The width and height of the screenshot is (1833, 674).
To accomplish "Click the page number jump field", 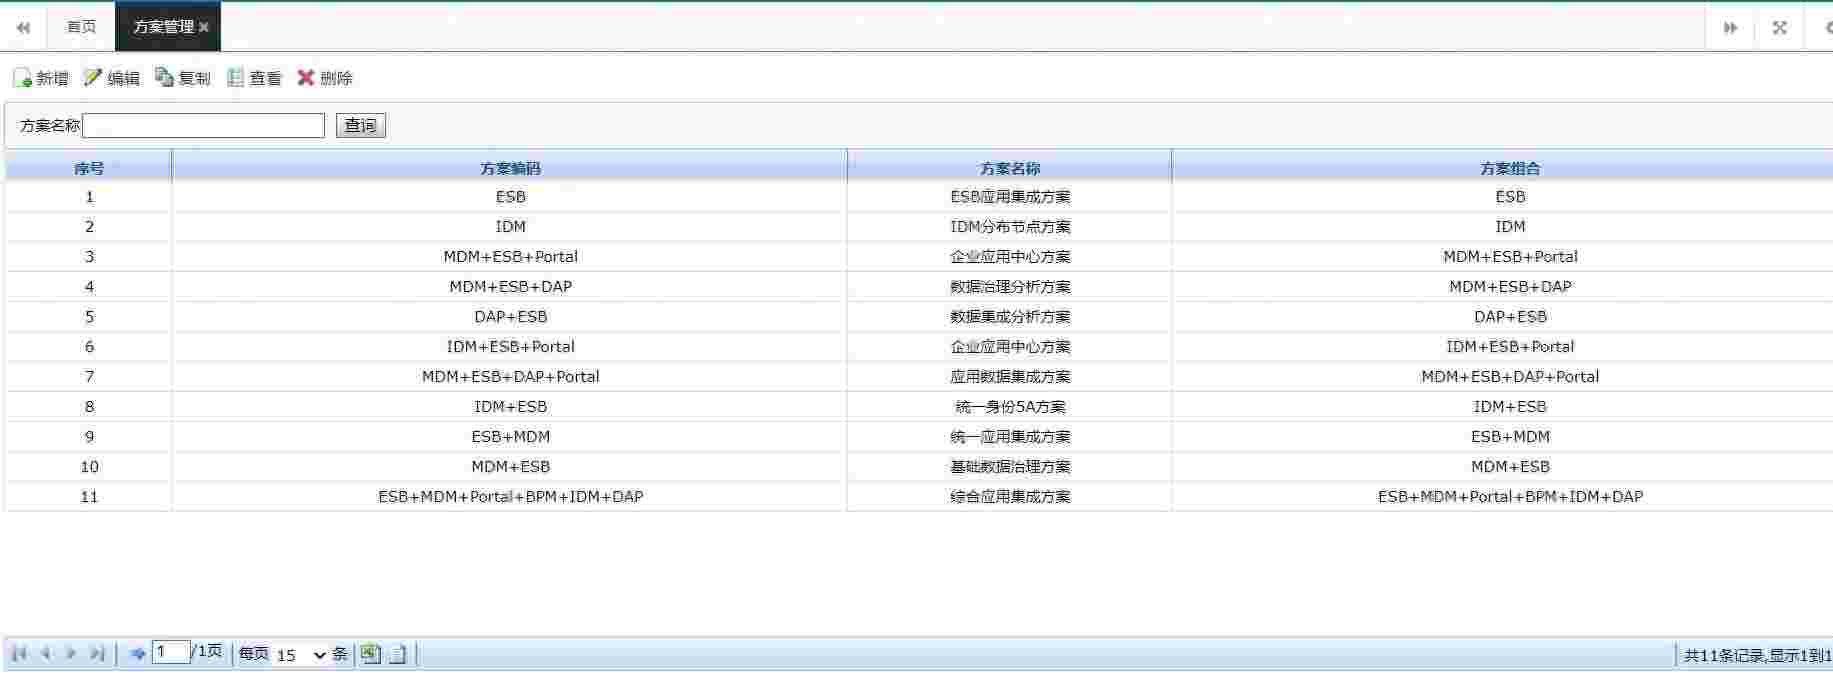I will 170,653.
